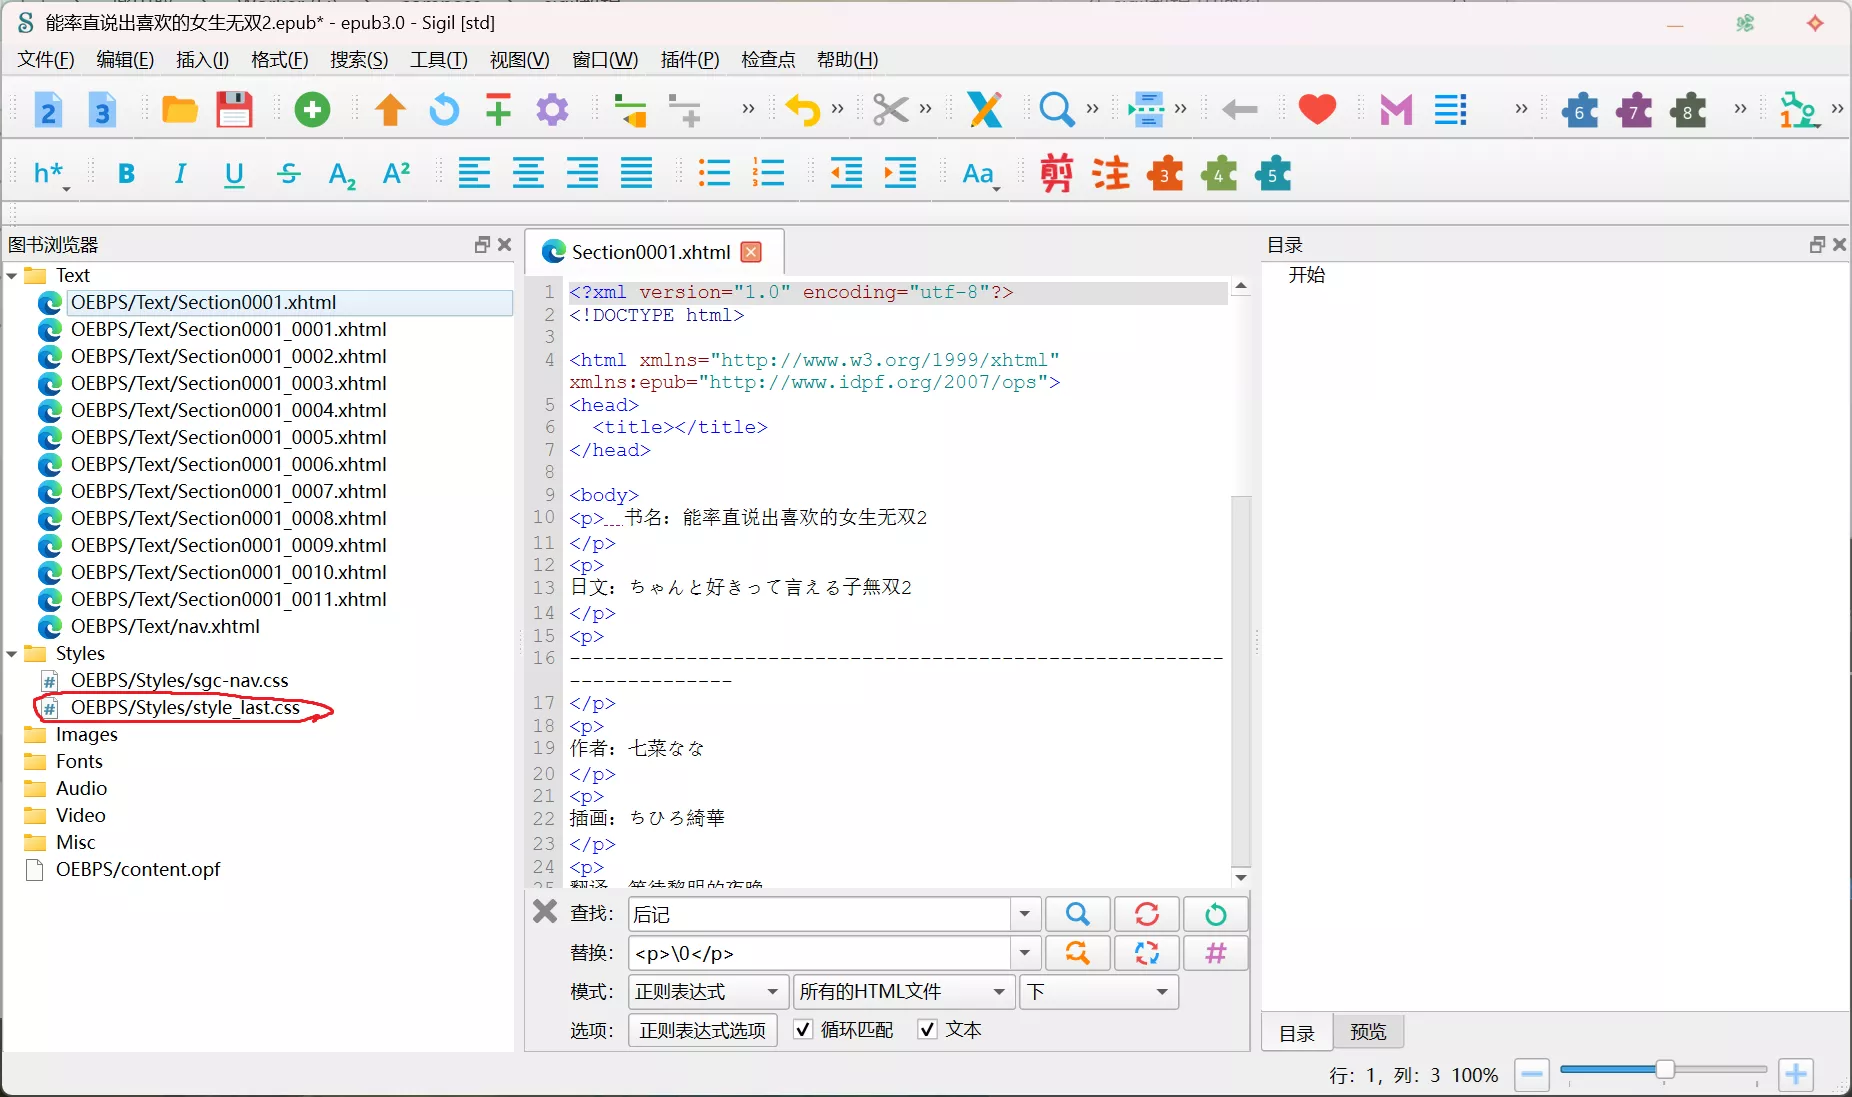Click the Bold formatting icon
1852x1097 pixels.
(126, 174)
